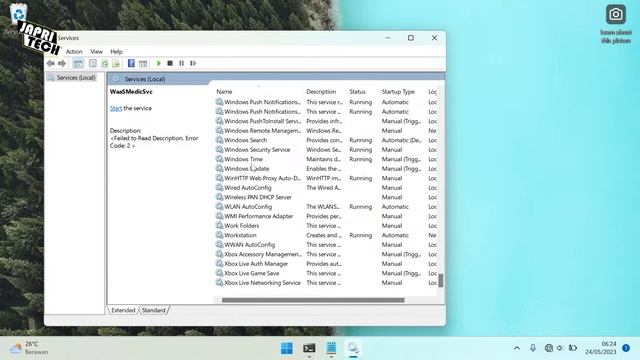The height and width of the screenshot is (360, 640).
Task: Select the Windows Update service
Action: (x=327, y=169)
